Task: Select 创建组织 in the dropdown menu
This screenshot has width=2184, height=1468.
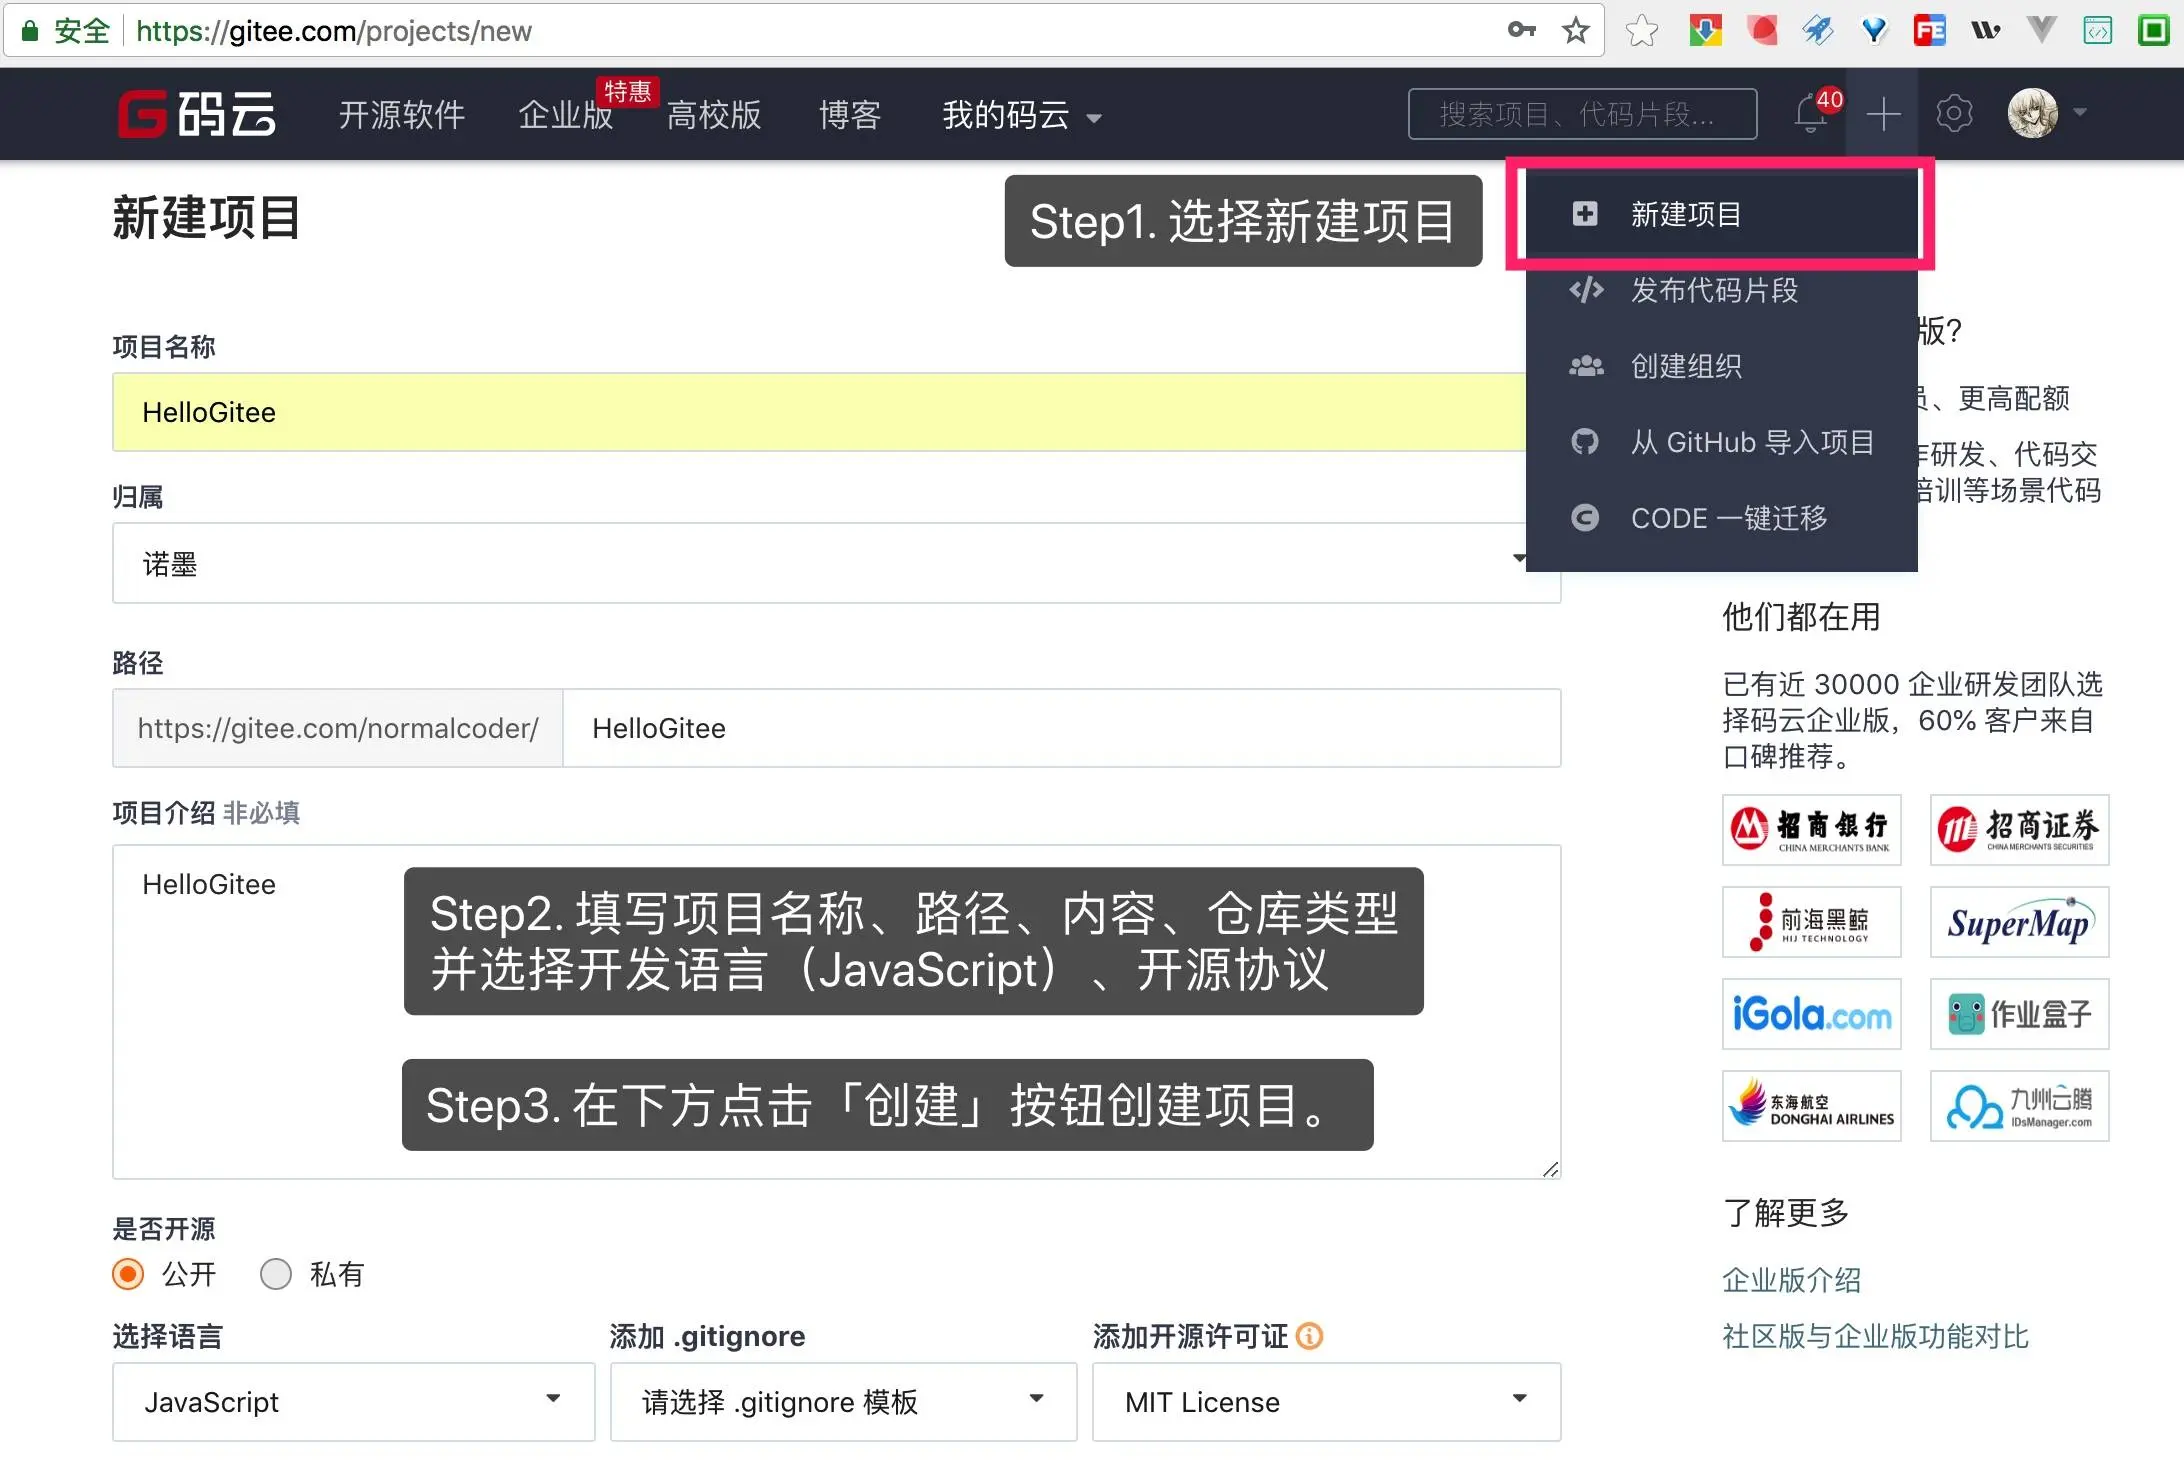Action: click(1686, 366)
